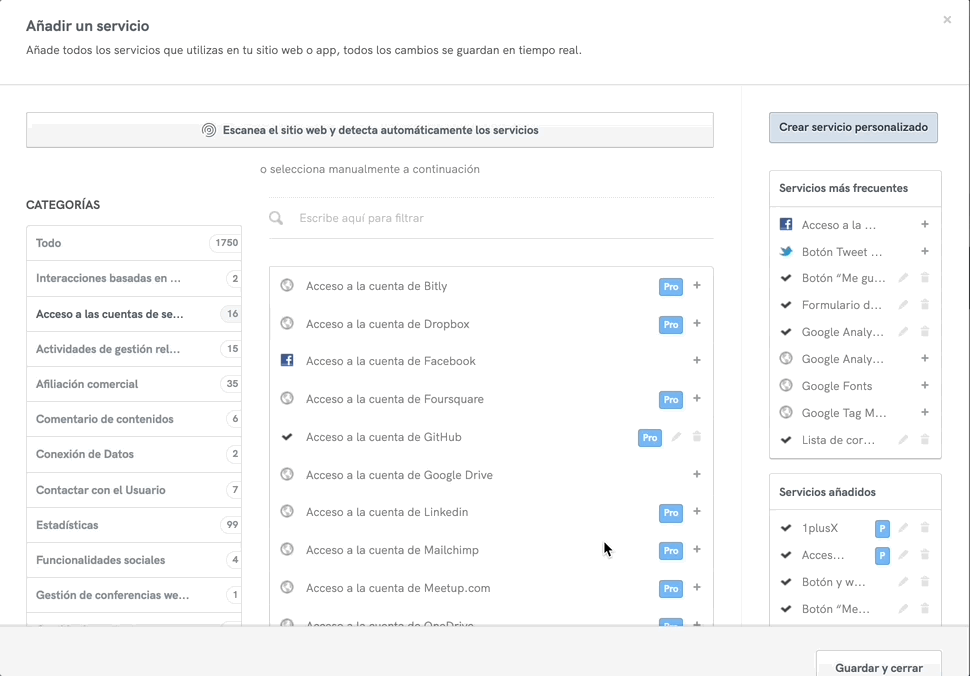Click trash icon for Formulario de contacto service
This screenshot has height=676, width=970.
click(x=925, y=305)
